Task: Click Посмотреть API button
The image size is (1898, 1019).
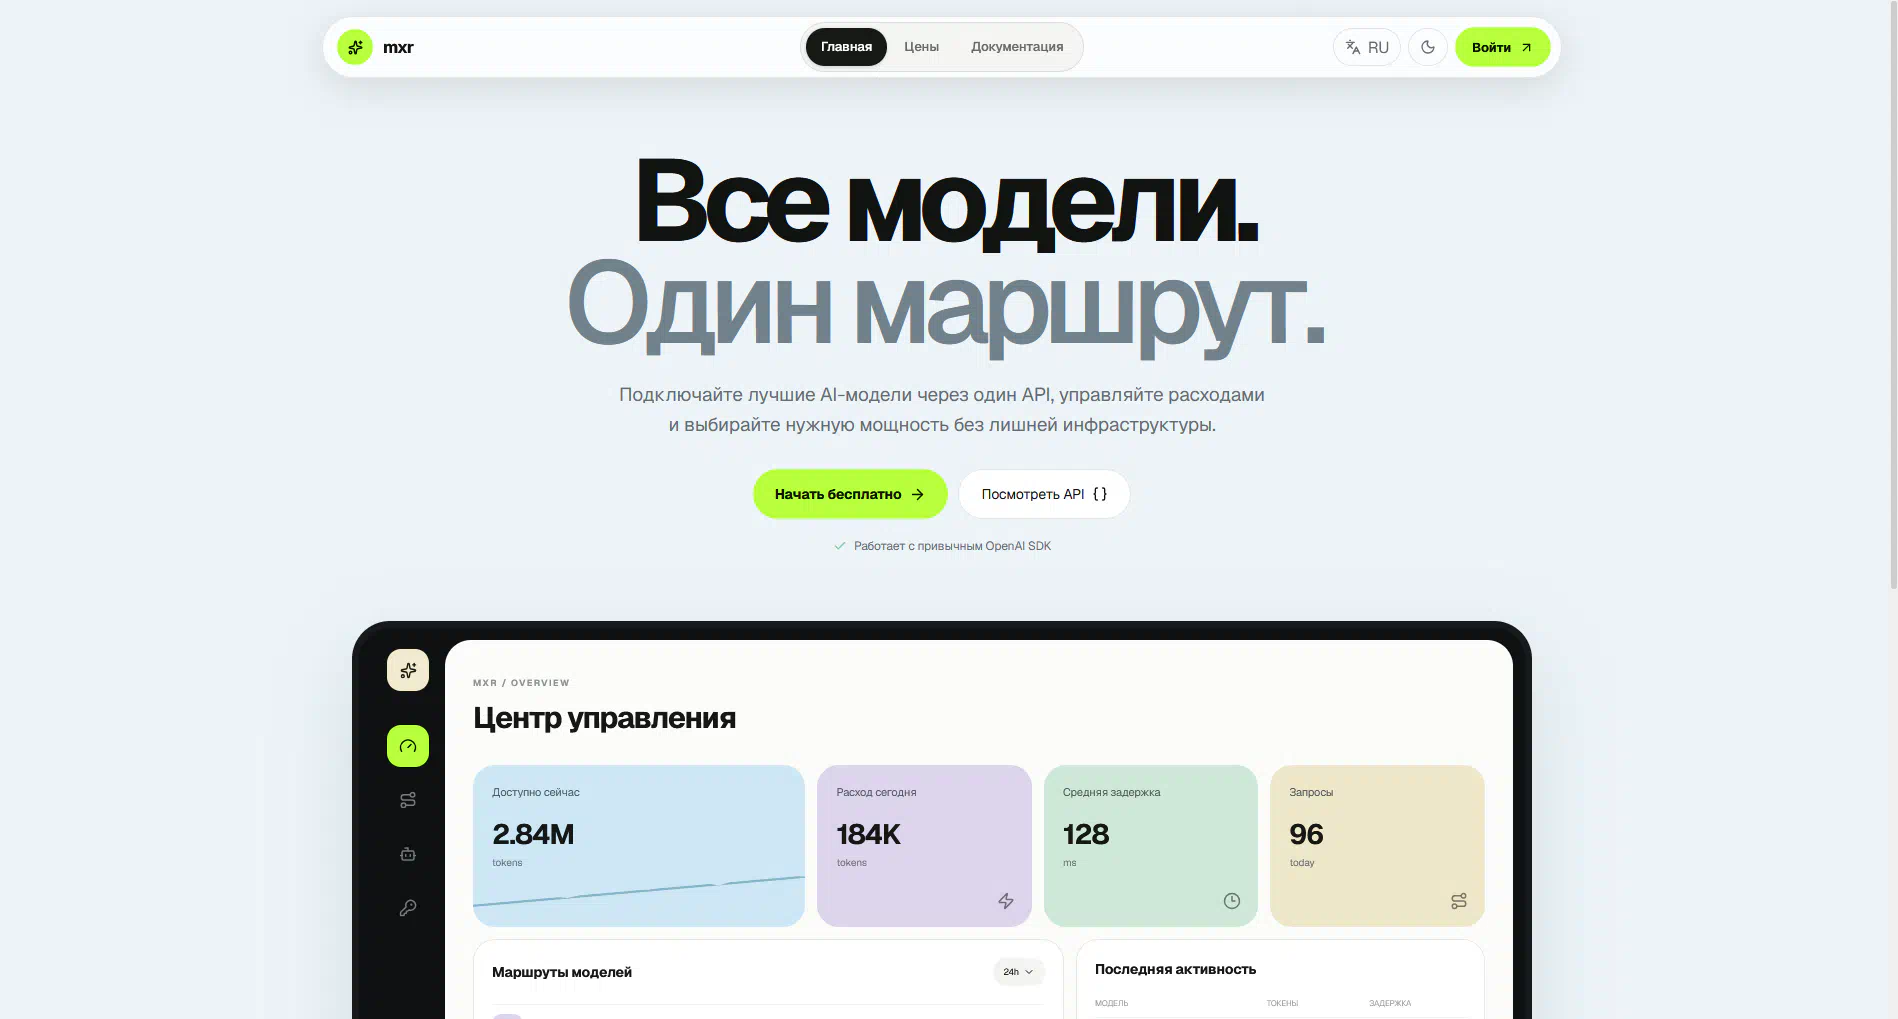Action: click(1044, 494)
